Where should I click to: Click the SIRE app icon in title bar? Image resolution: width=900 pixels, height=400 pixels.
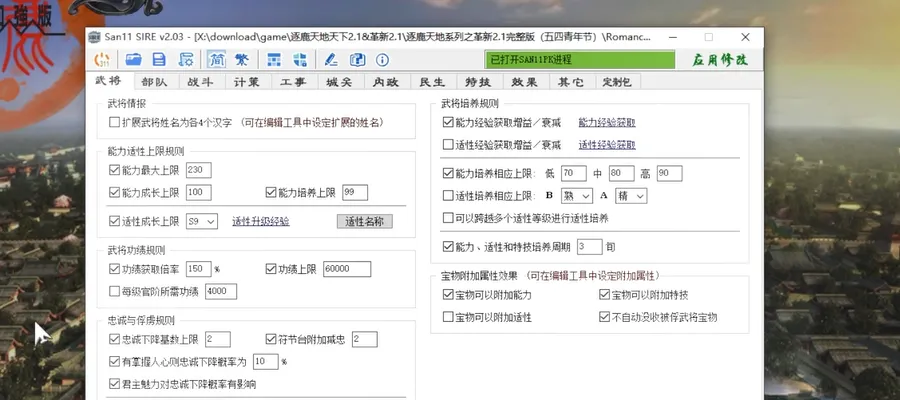pos(95,37)
